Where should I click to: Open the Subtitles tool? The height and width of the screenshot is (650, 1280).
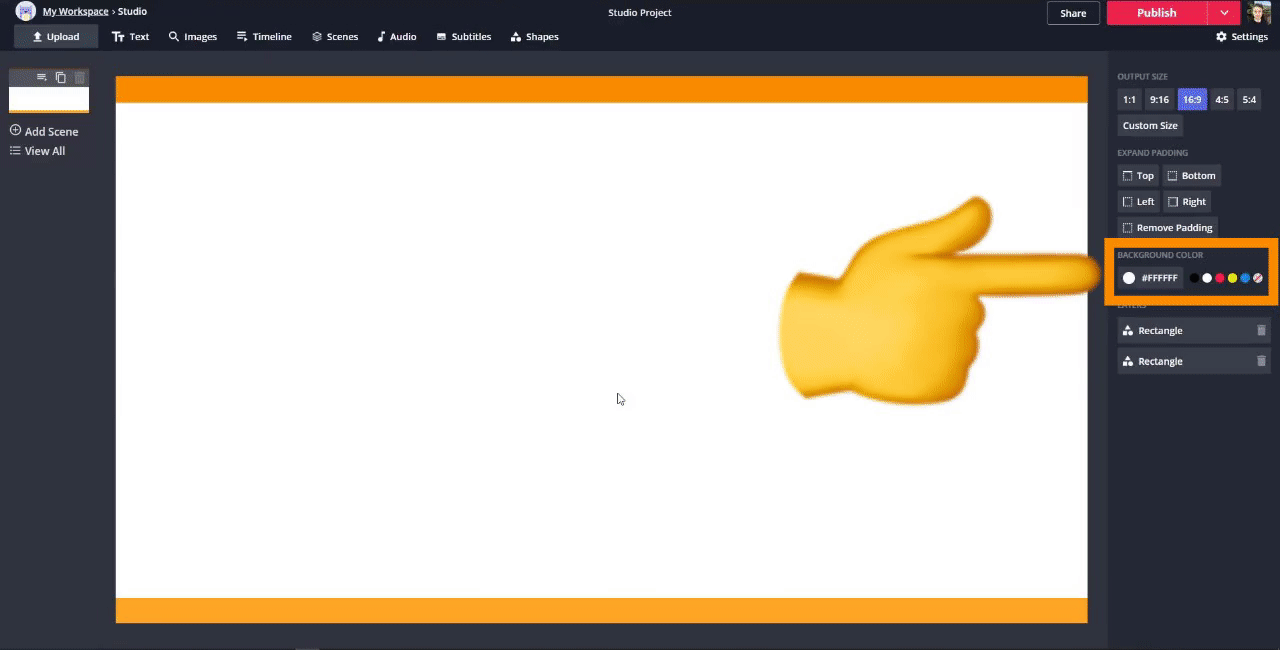464,37
